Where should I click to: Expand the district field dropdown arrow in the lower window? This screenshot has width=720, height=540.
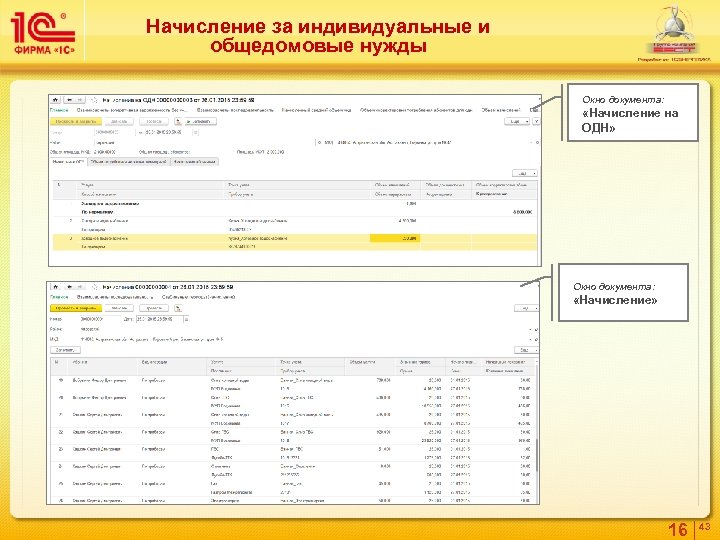(531, 330)
